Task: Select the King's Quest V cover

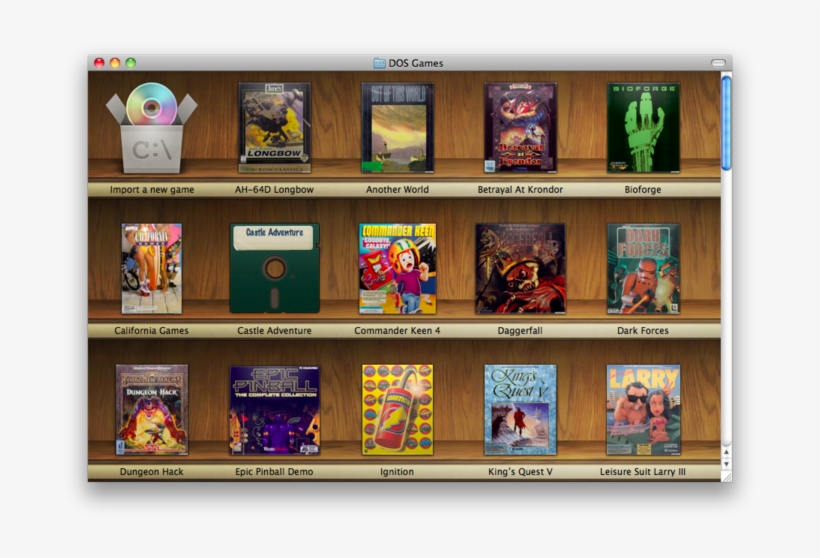Action: (x=520, y=410)
